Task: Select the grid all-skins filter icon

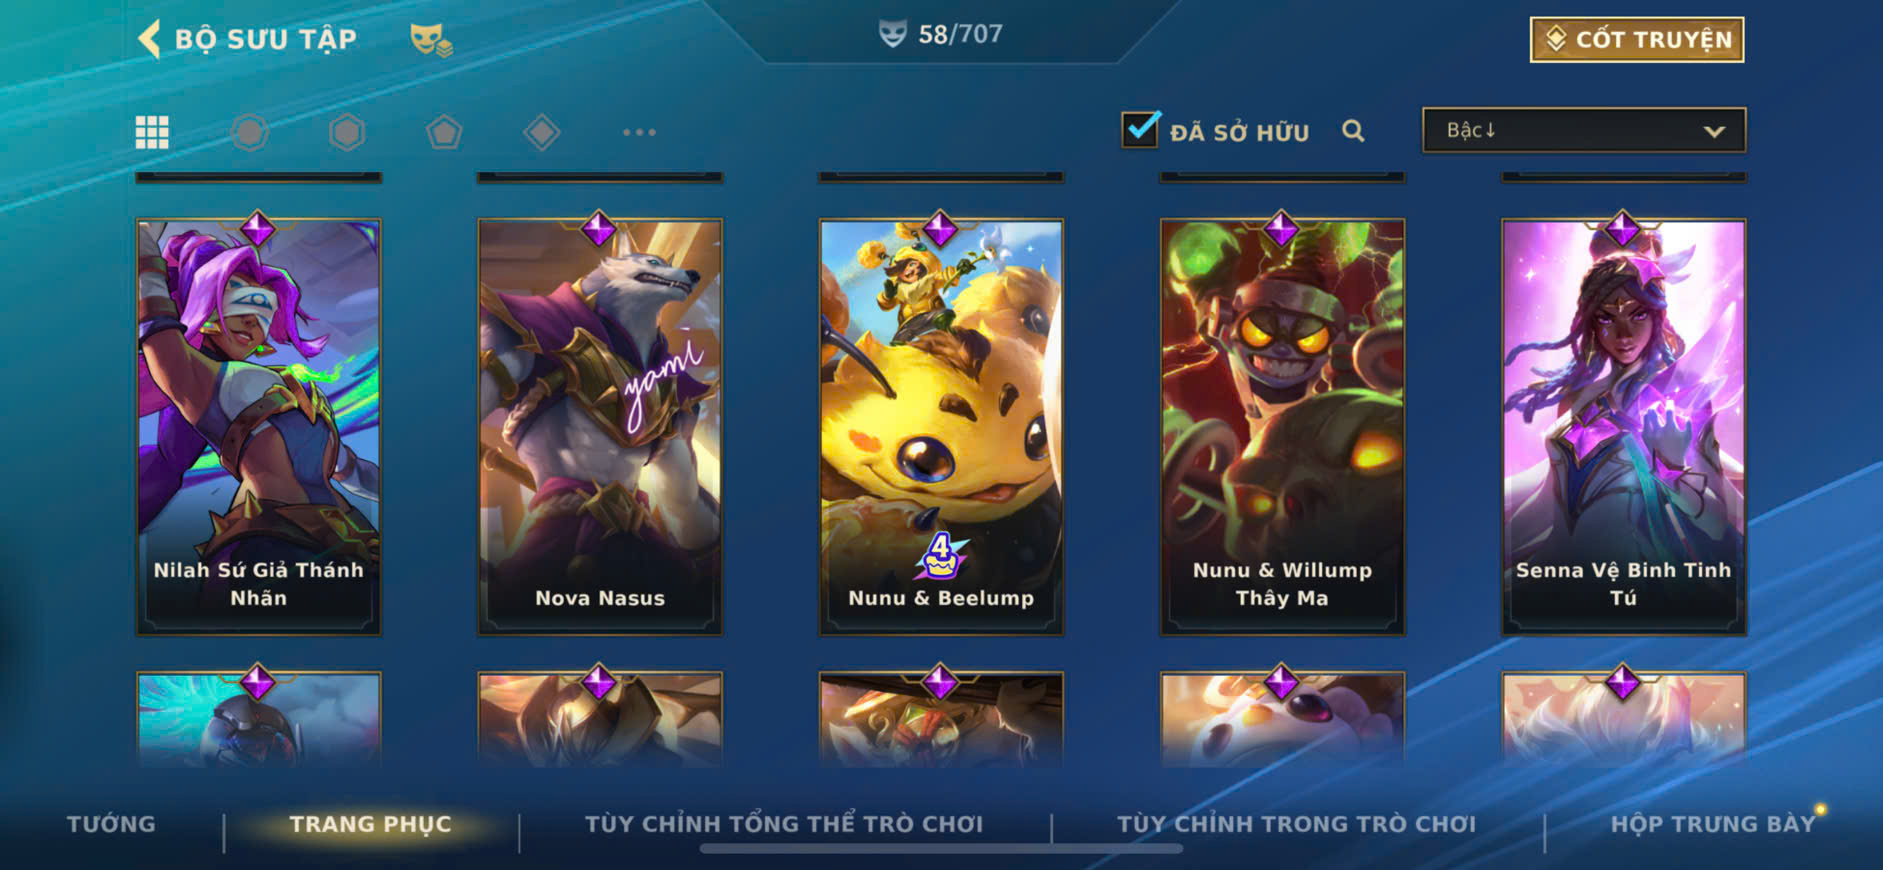Action: [x=152, y=132]
